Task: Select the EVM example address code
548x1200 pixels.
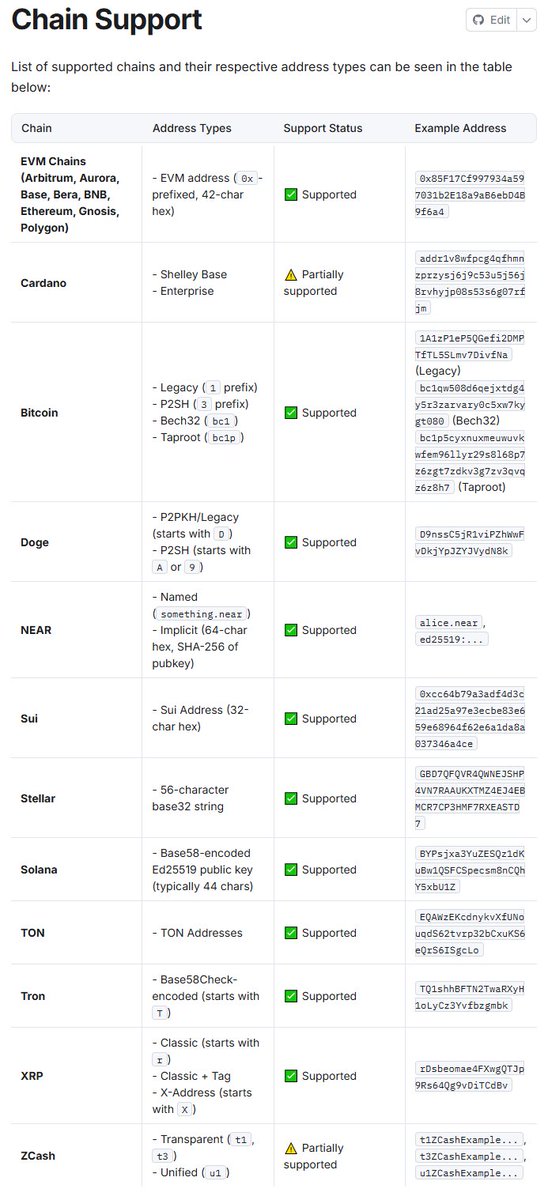Action: tap(472, 194)
